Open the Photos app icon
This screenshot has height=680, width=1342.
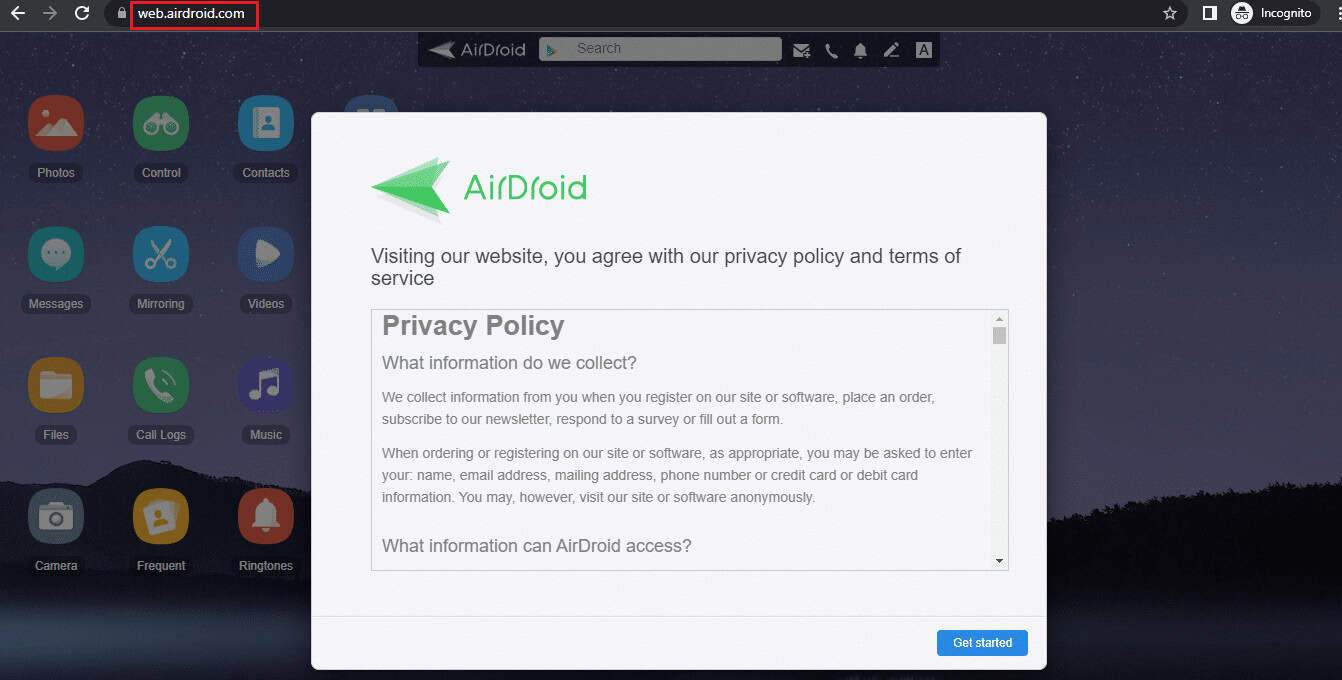pos(55,122)
